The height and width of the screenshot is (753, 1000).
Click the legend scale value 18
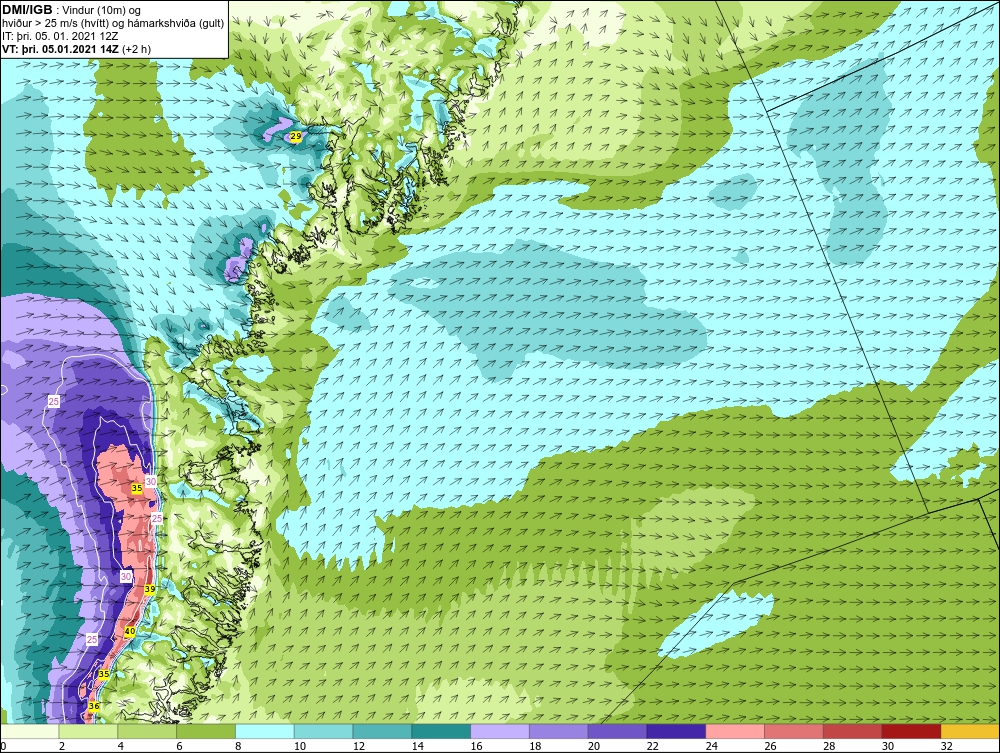[x=535, y=746]
